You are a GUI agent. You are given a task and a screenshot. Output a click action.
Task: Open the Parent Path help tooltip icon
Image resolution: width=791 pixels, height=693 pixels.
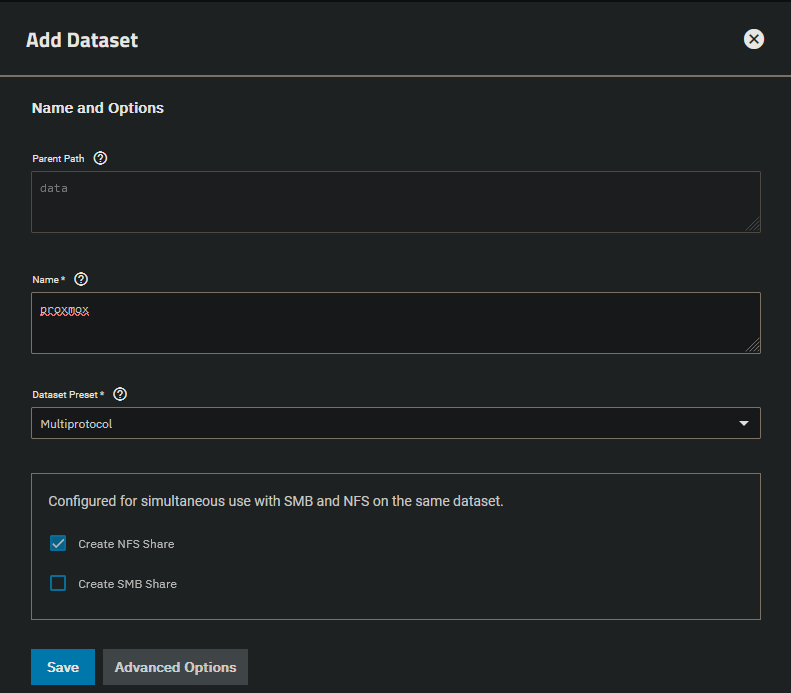coord(100,159)
